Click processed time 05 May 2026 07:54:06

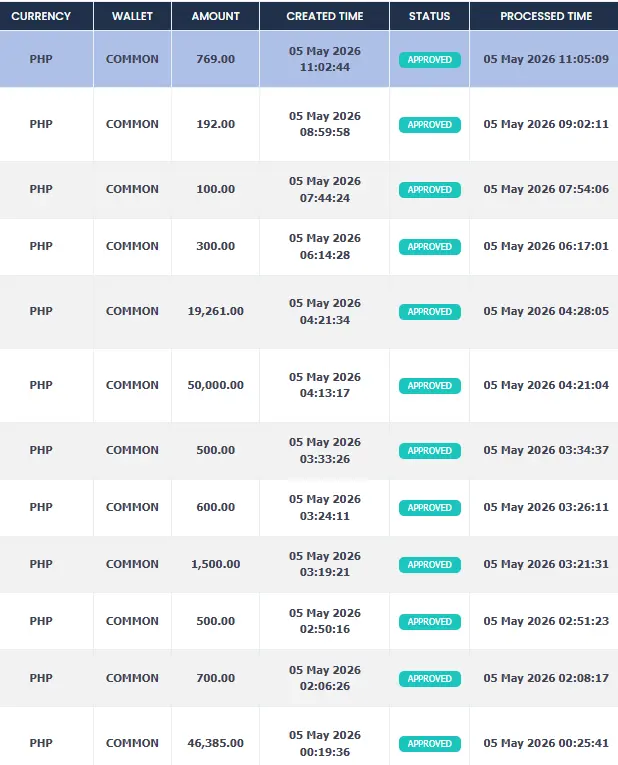[546, 189]
